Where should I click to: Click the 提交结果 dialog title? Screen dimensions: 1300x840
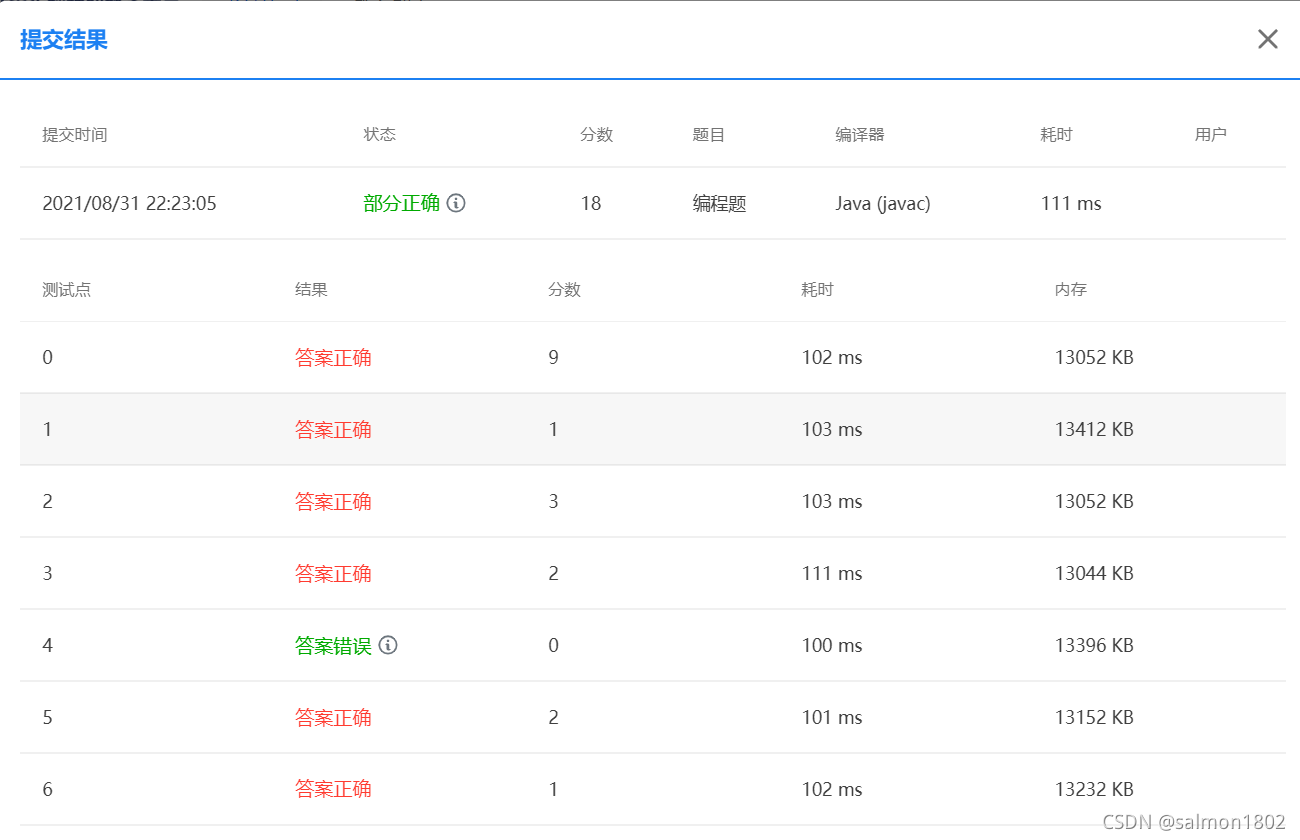[64, 40]
